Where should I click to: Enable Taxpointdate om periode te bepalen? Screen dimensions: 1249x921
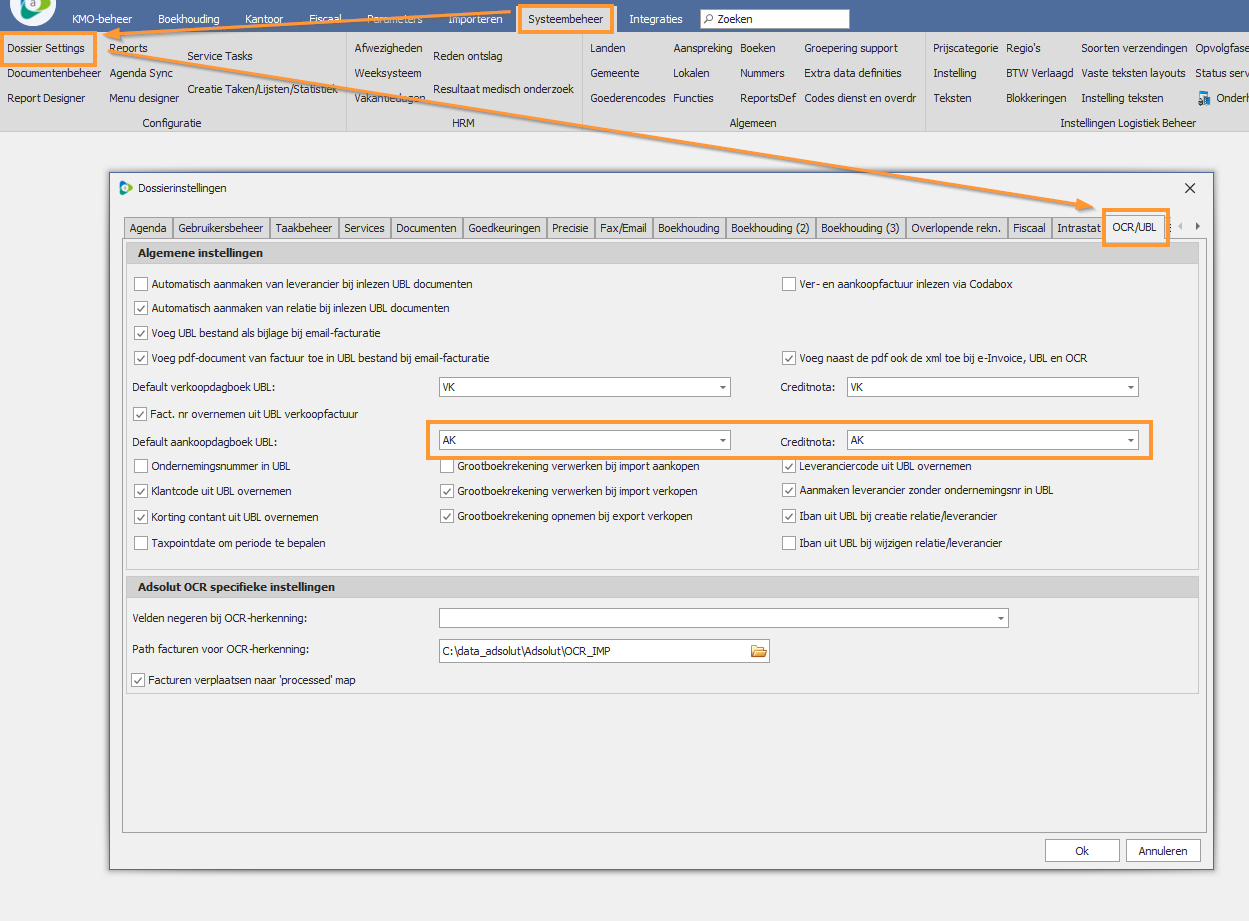(141, 543)
